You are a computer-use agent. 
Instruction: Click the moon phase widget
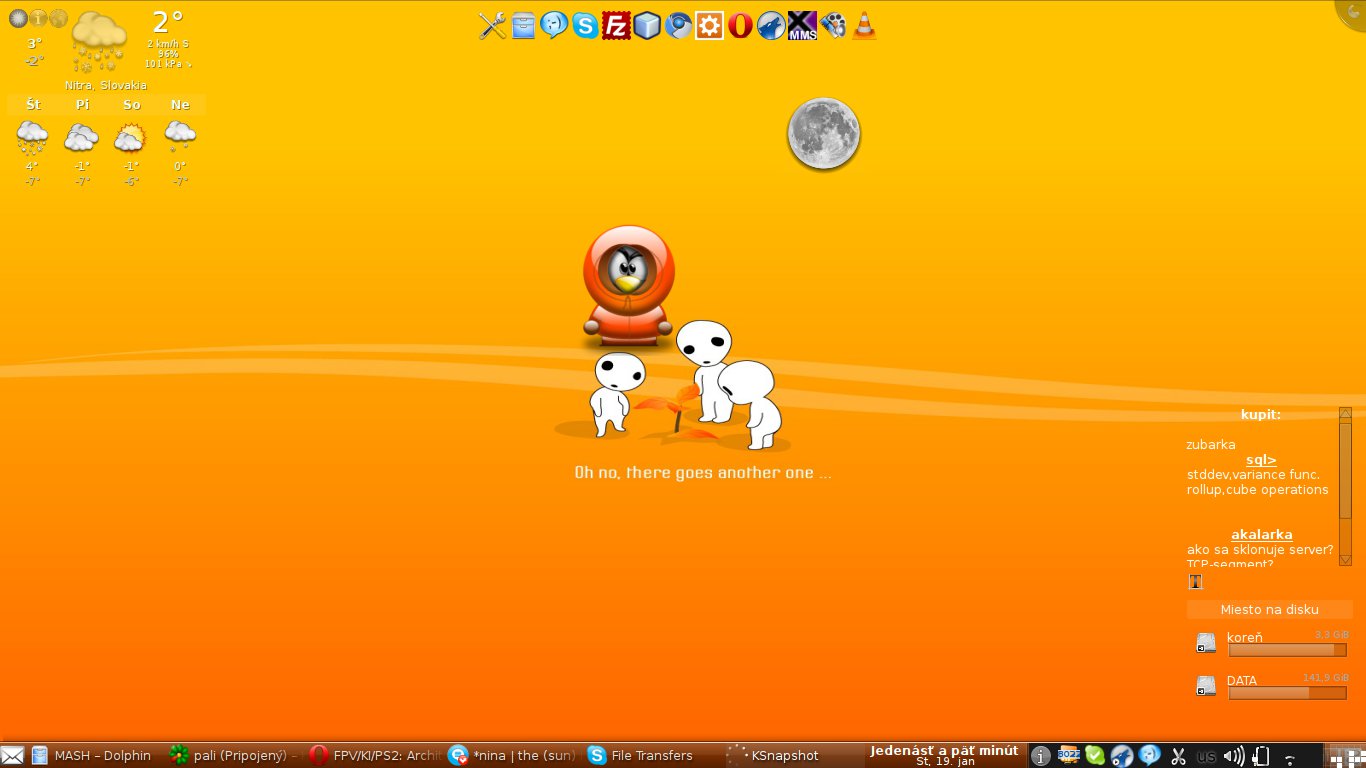point(824,133)
